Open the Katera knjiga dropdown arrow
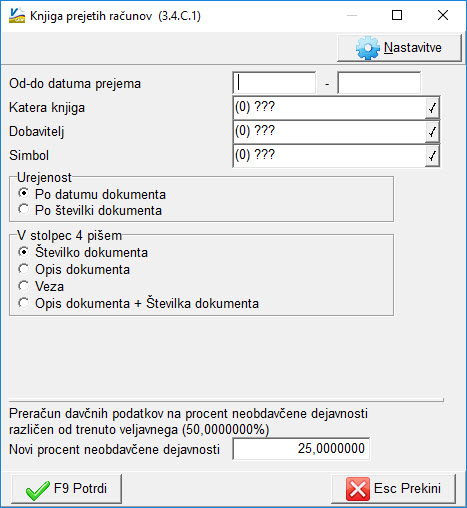 point(432,108)
